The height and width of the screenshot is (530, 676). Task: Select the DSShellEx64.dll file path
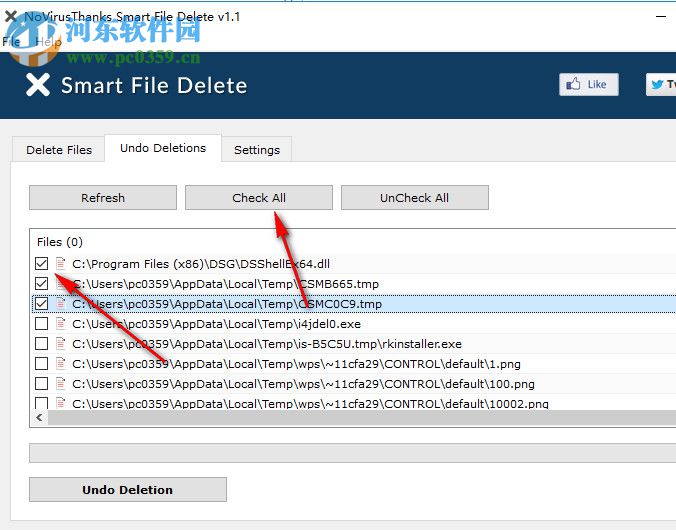201,264
